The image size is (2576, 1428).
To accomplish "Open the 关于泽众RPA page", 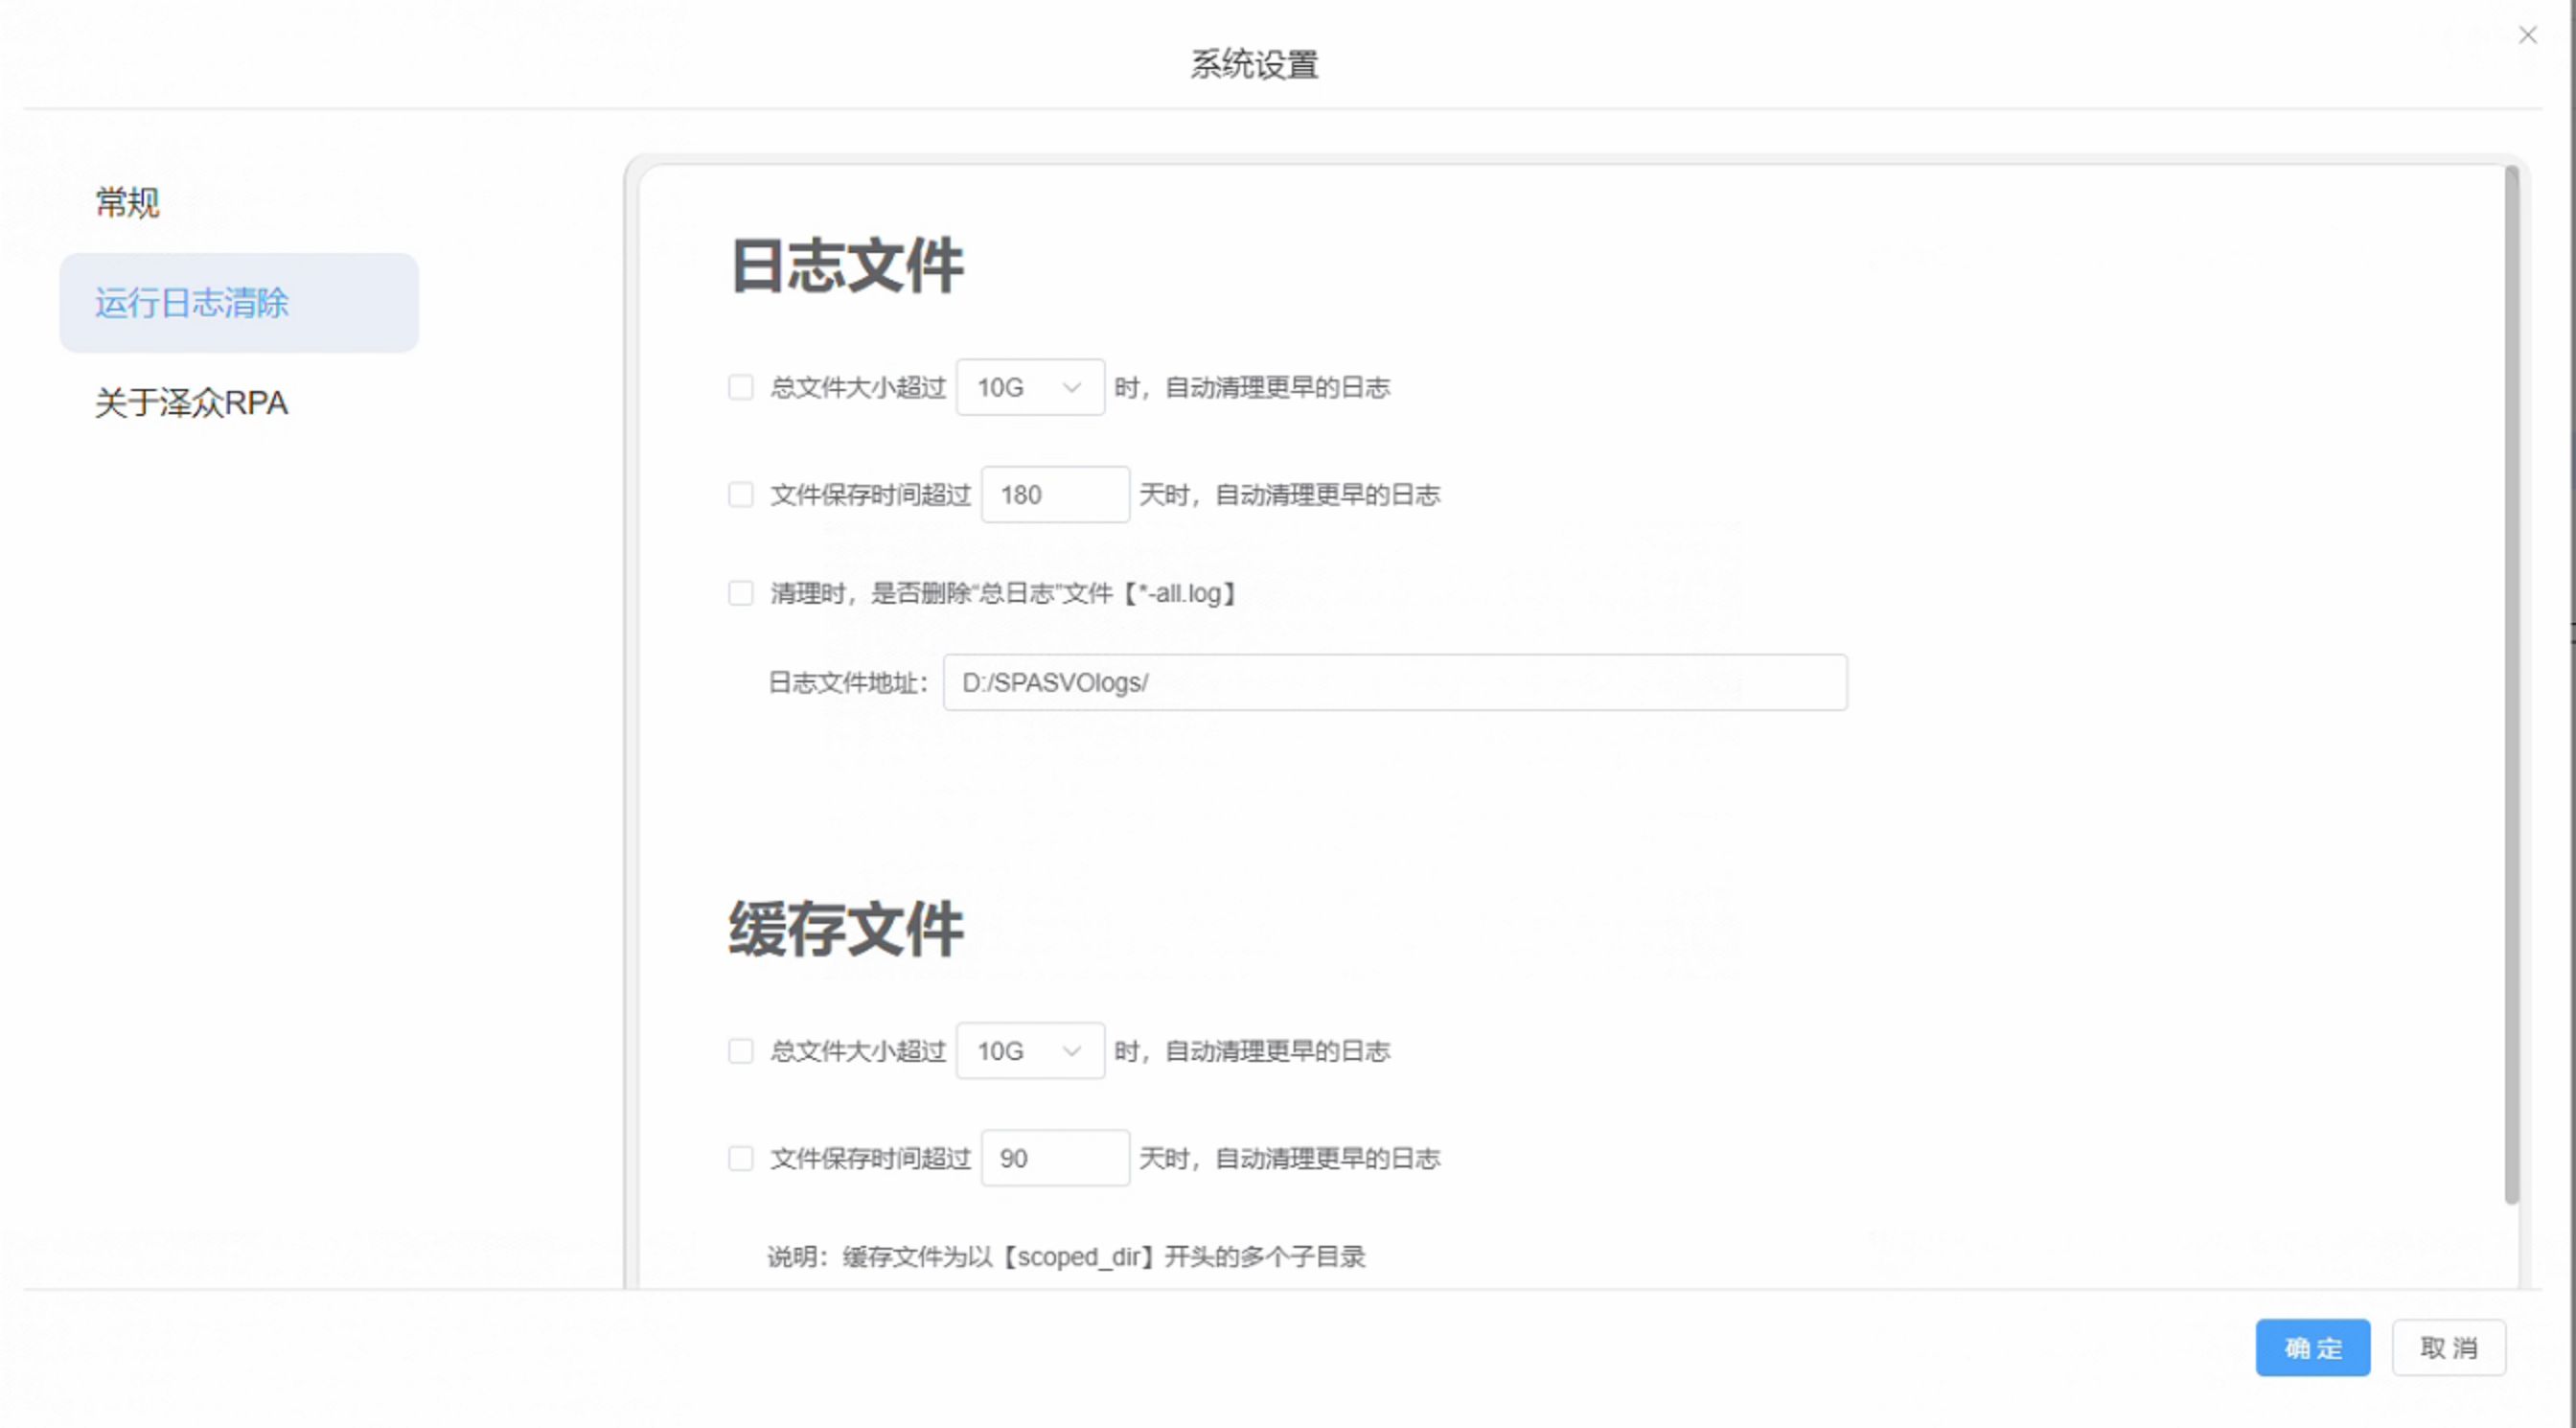I will pos(191,403).
